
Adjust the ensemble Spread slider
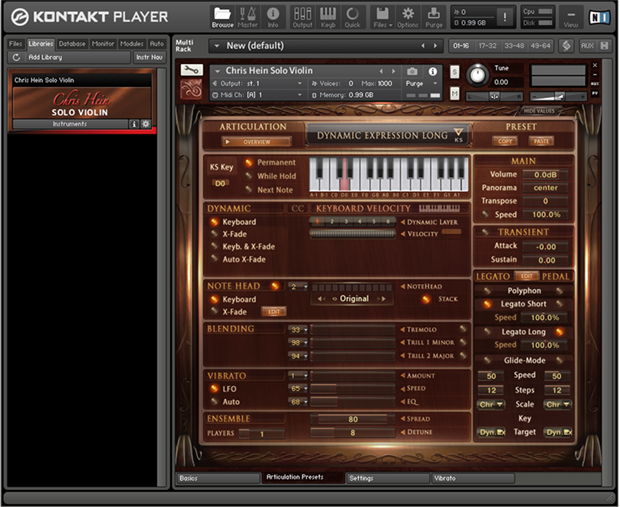pos(353,419)
